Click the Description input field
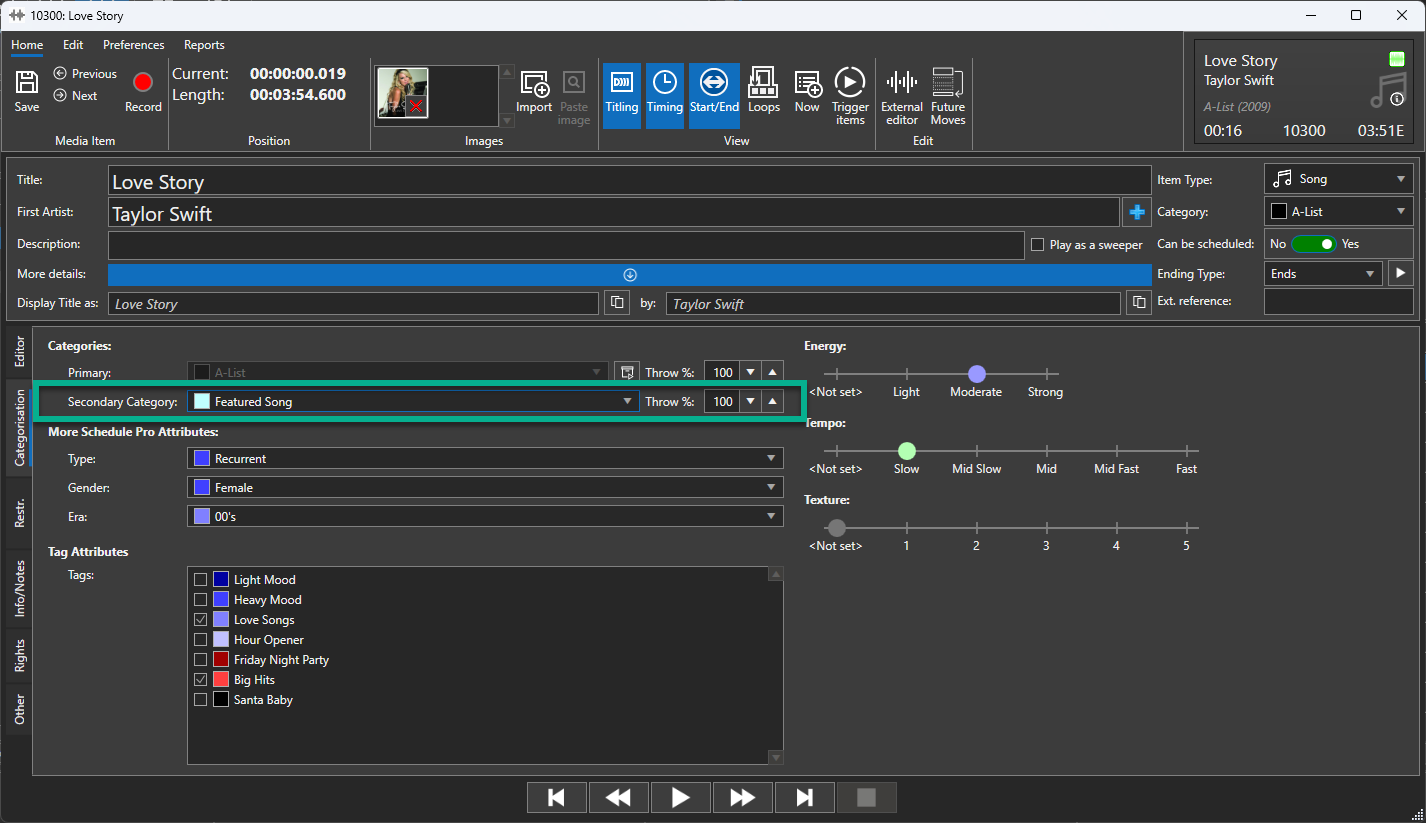Screen dimensions: 1426x823 (x=566, y=245)
